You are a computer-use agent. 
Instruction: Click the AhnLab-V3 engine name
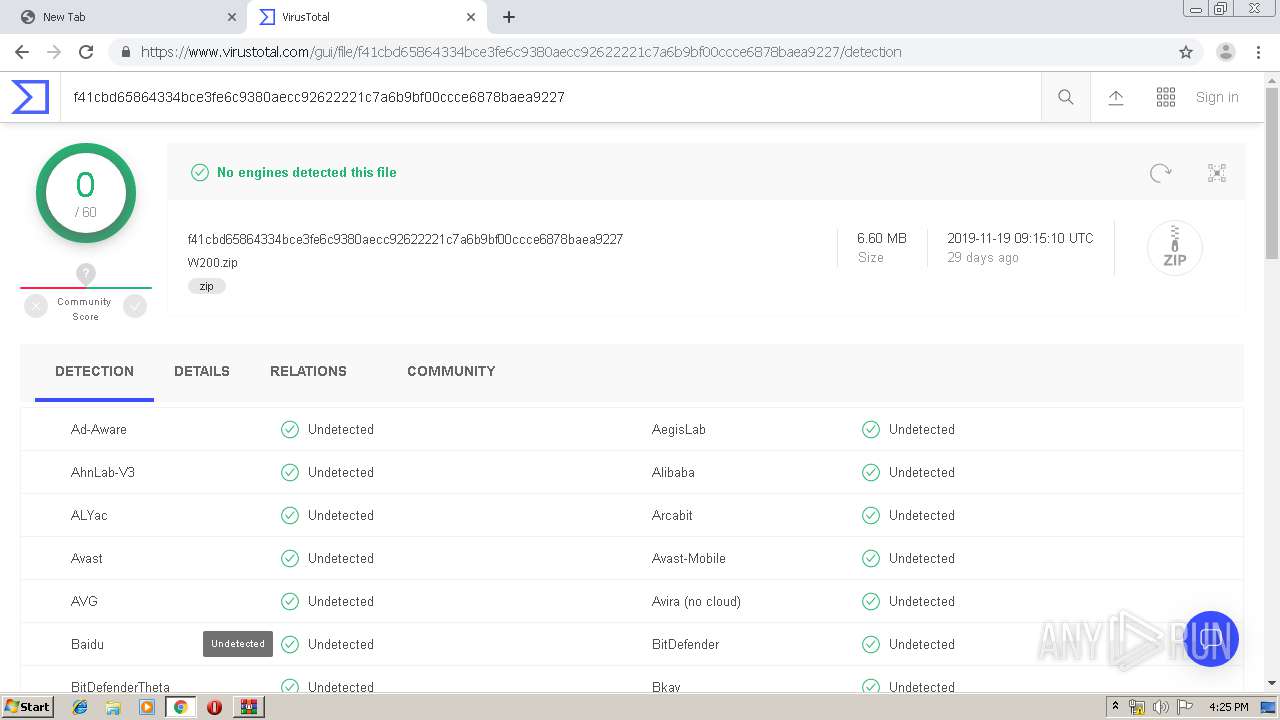[x=103, y=472]
